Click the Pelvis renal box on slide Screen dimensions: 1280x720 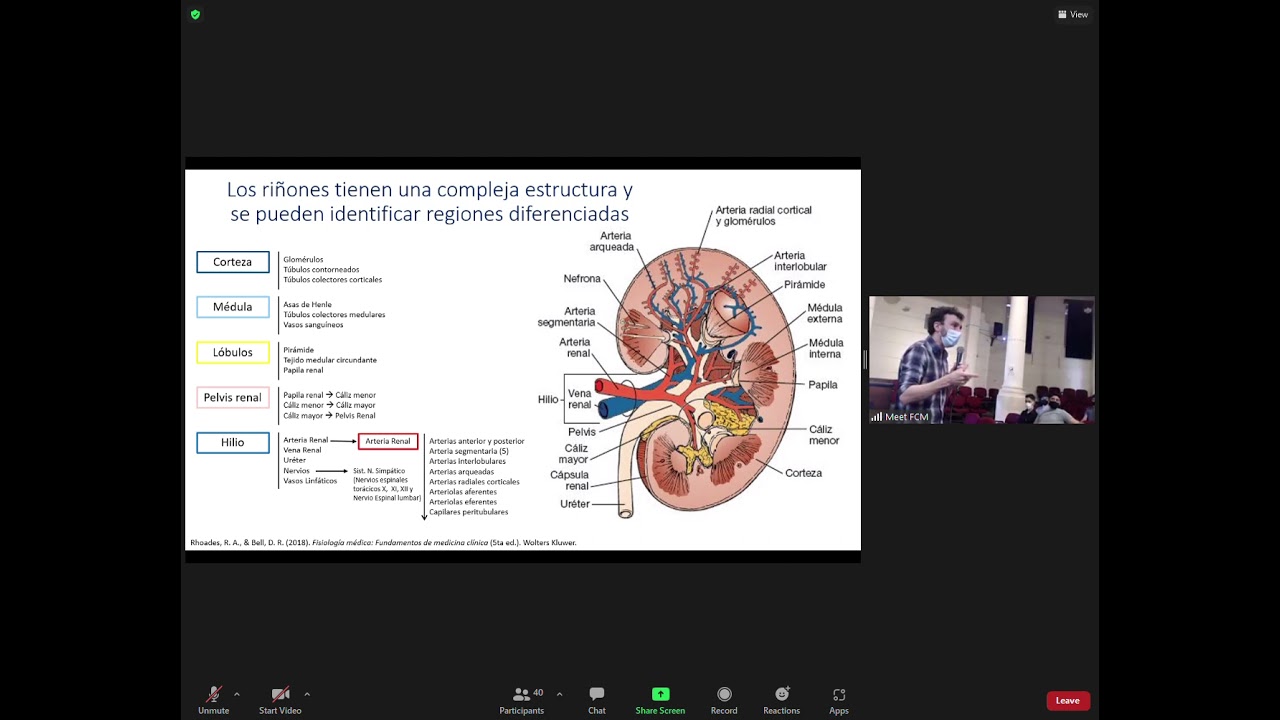pos(233,397)
